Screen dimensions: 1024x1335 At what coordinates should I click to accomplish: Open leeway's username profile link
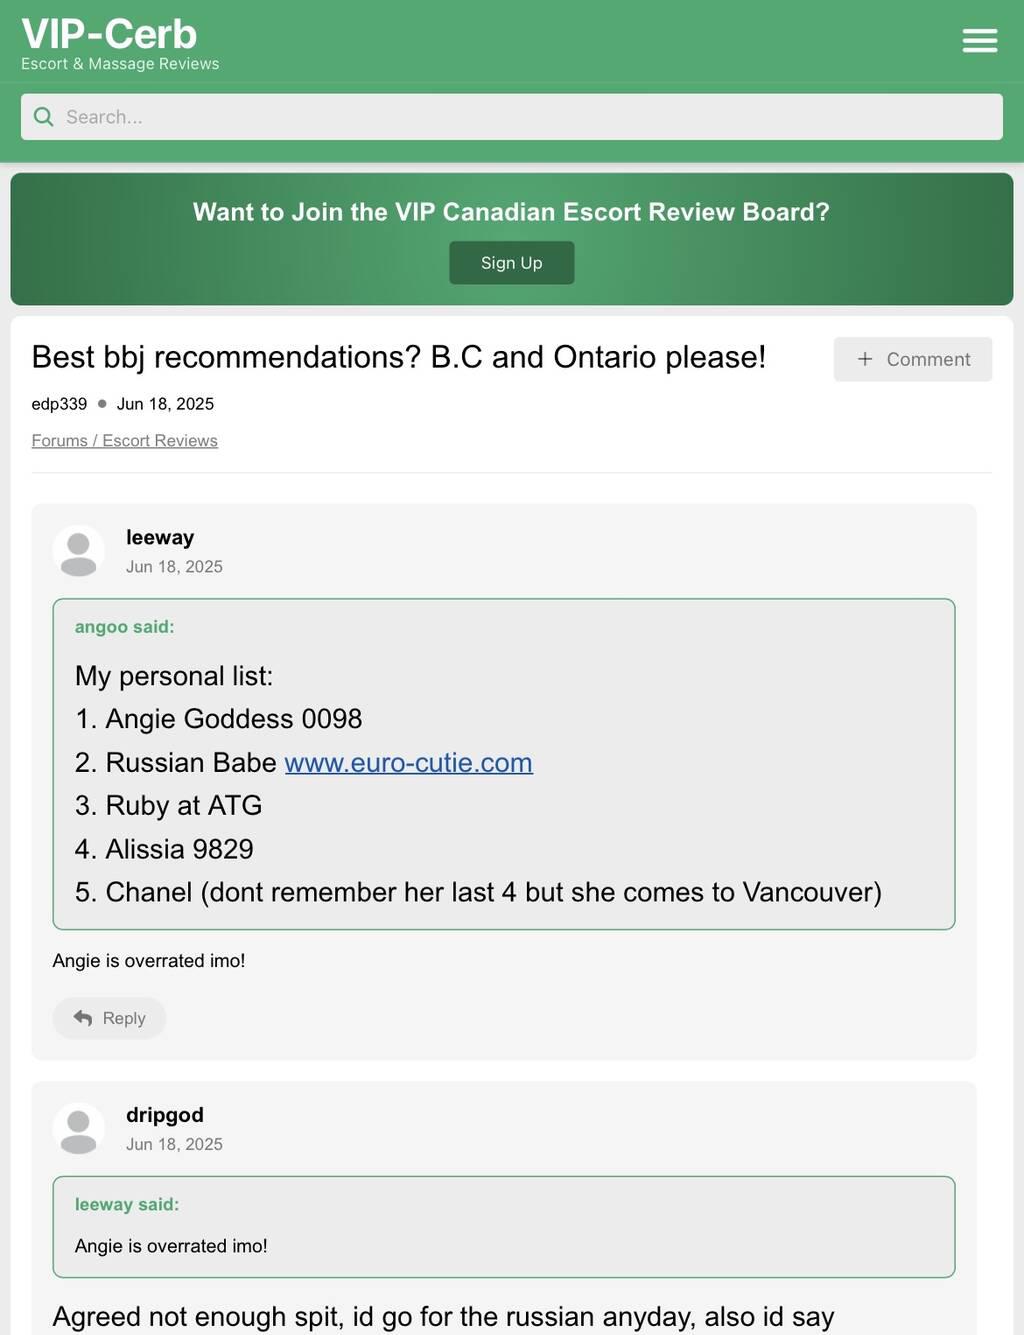pyautogui.click(x=160, y=537)
